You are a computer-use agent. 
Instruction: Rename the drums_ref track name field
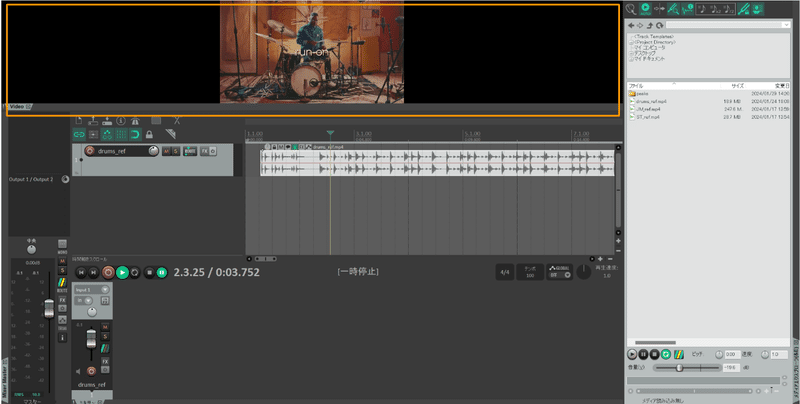click(x=121, y=152)
